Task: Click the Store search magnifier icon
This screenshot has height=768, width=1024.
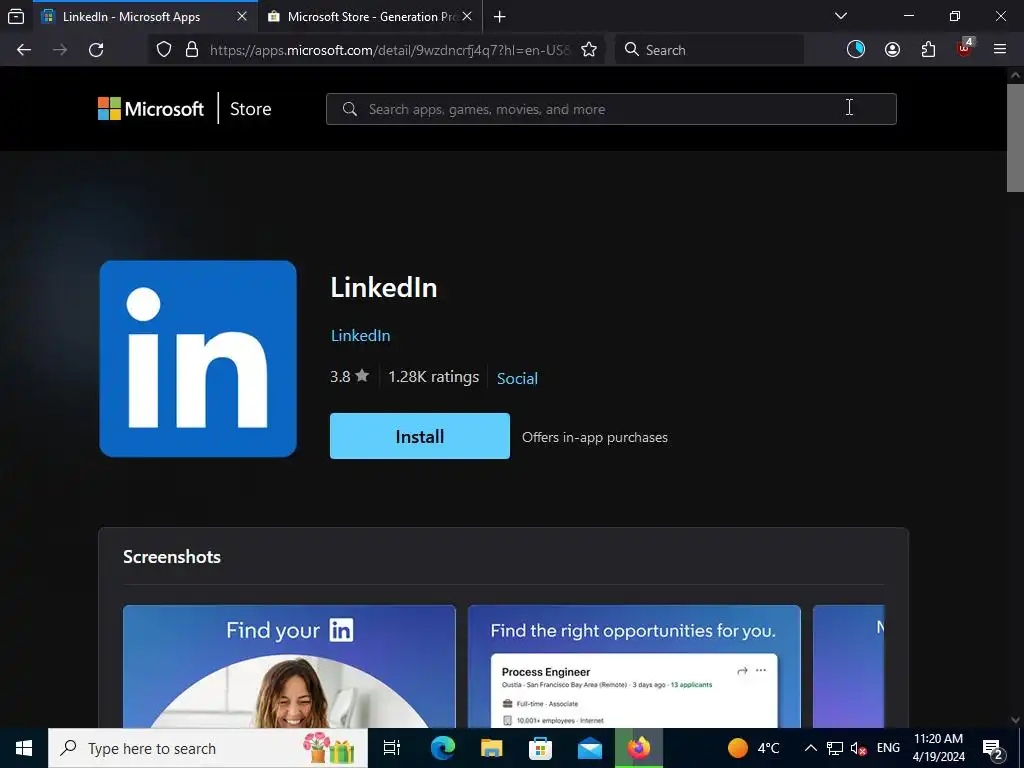Action: 350,109
